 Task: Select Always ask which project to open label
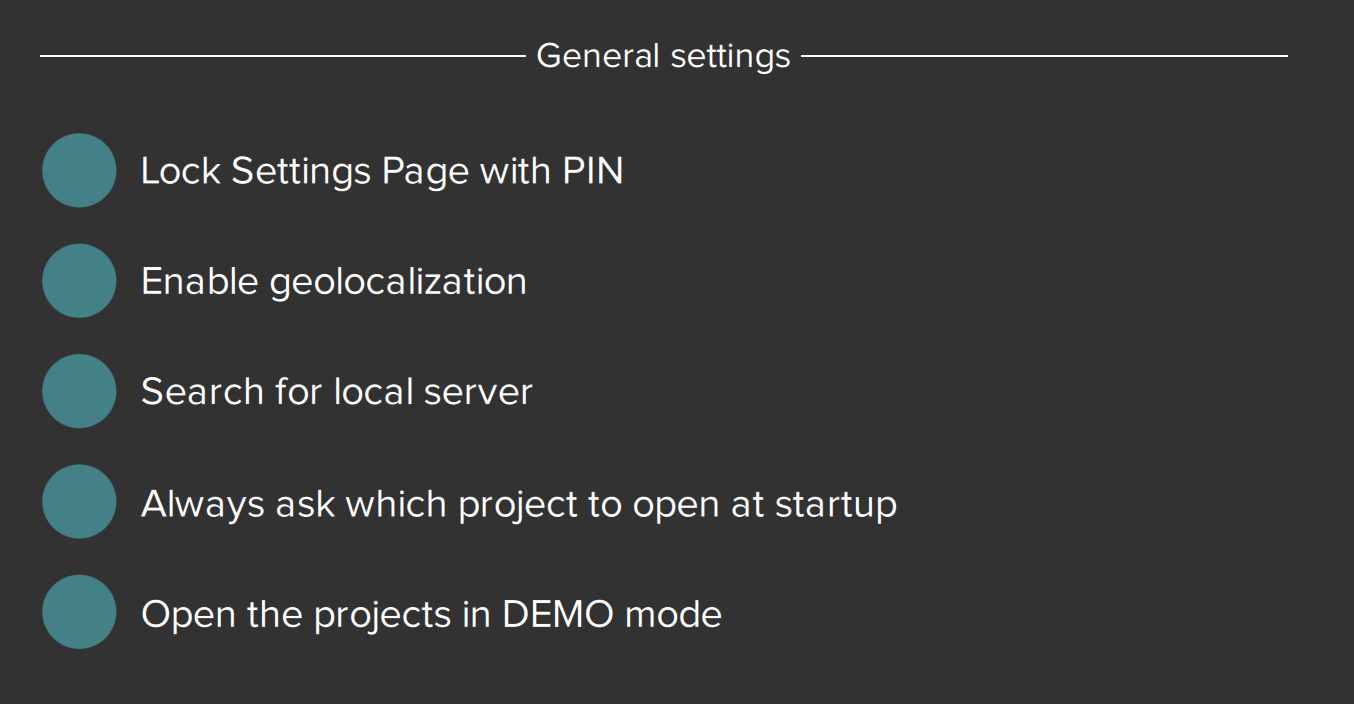click(x=518, y=503)
